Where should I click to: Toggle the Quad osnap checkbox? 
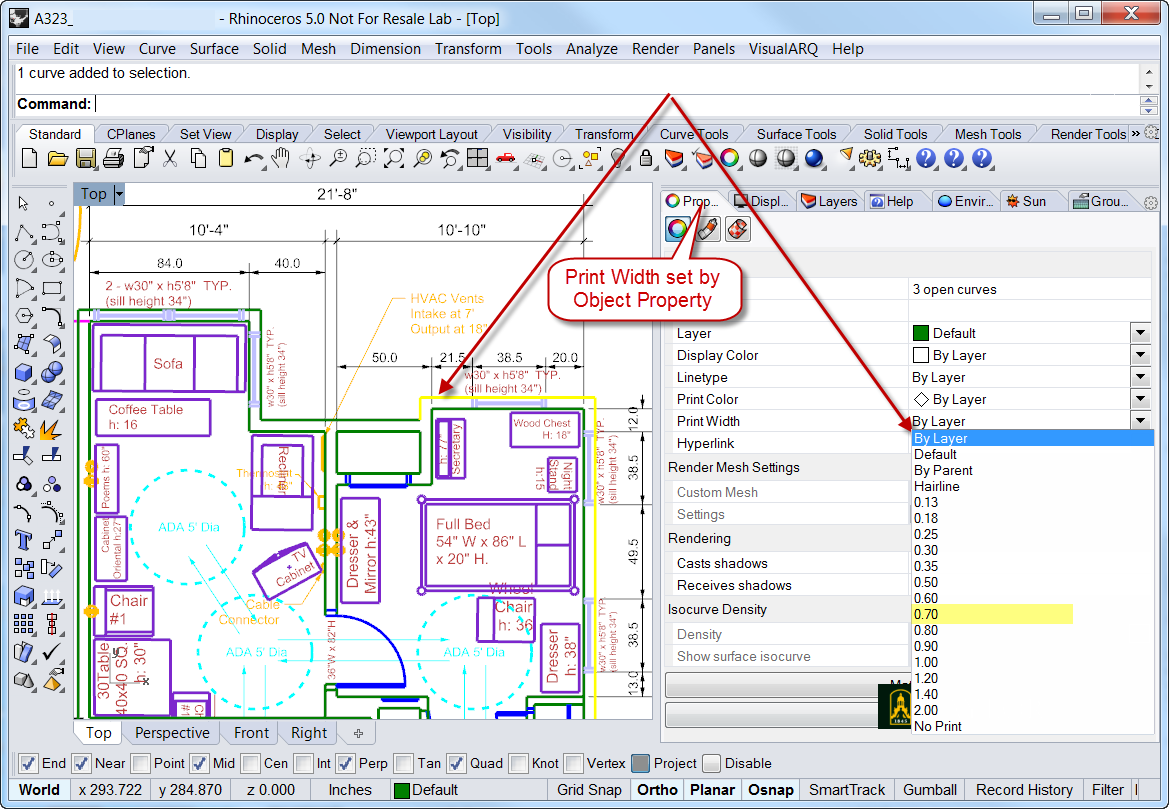click(x=456, y=764)
